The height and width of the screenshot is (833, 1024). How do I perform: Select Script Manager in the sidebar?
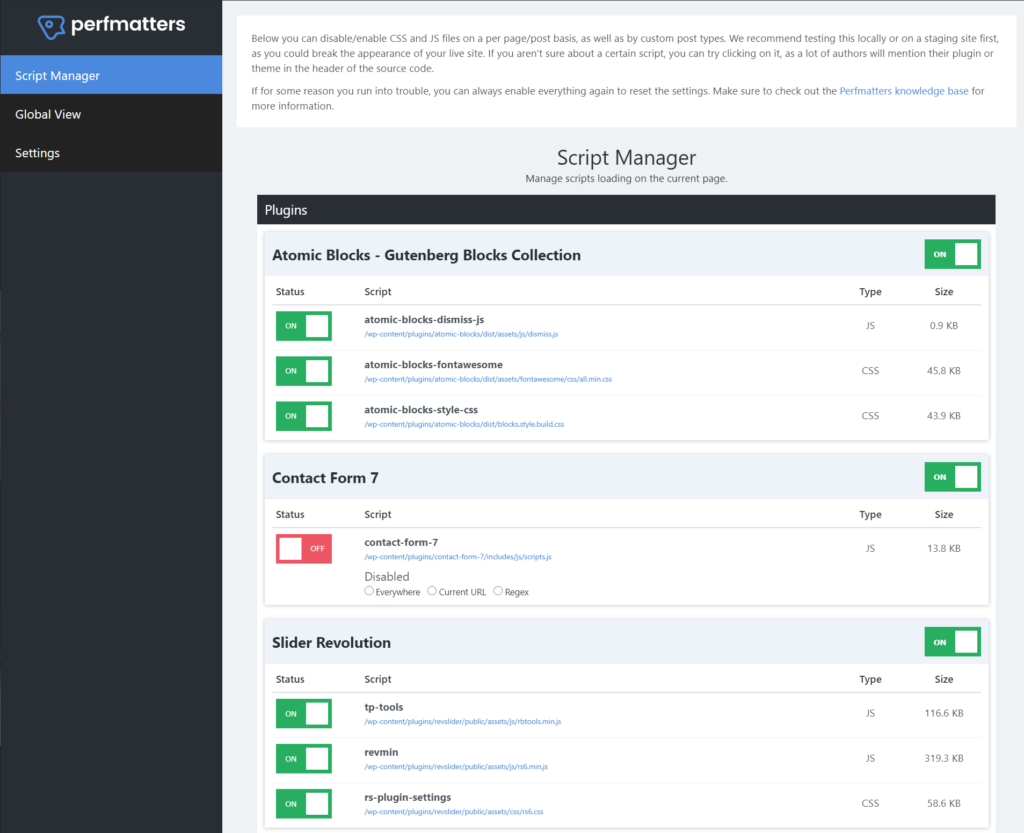point(58,74)
